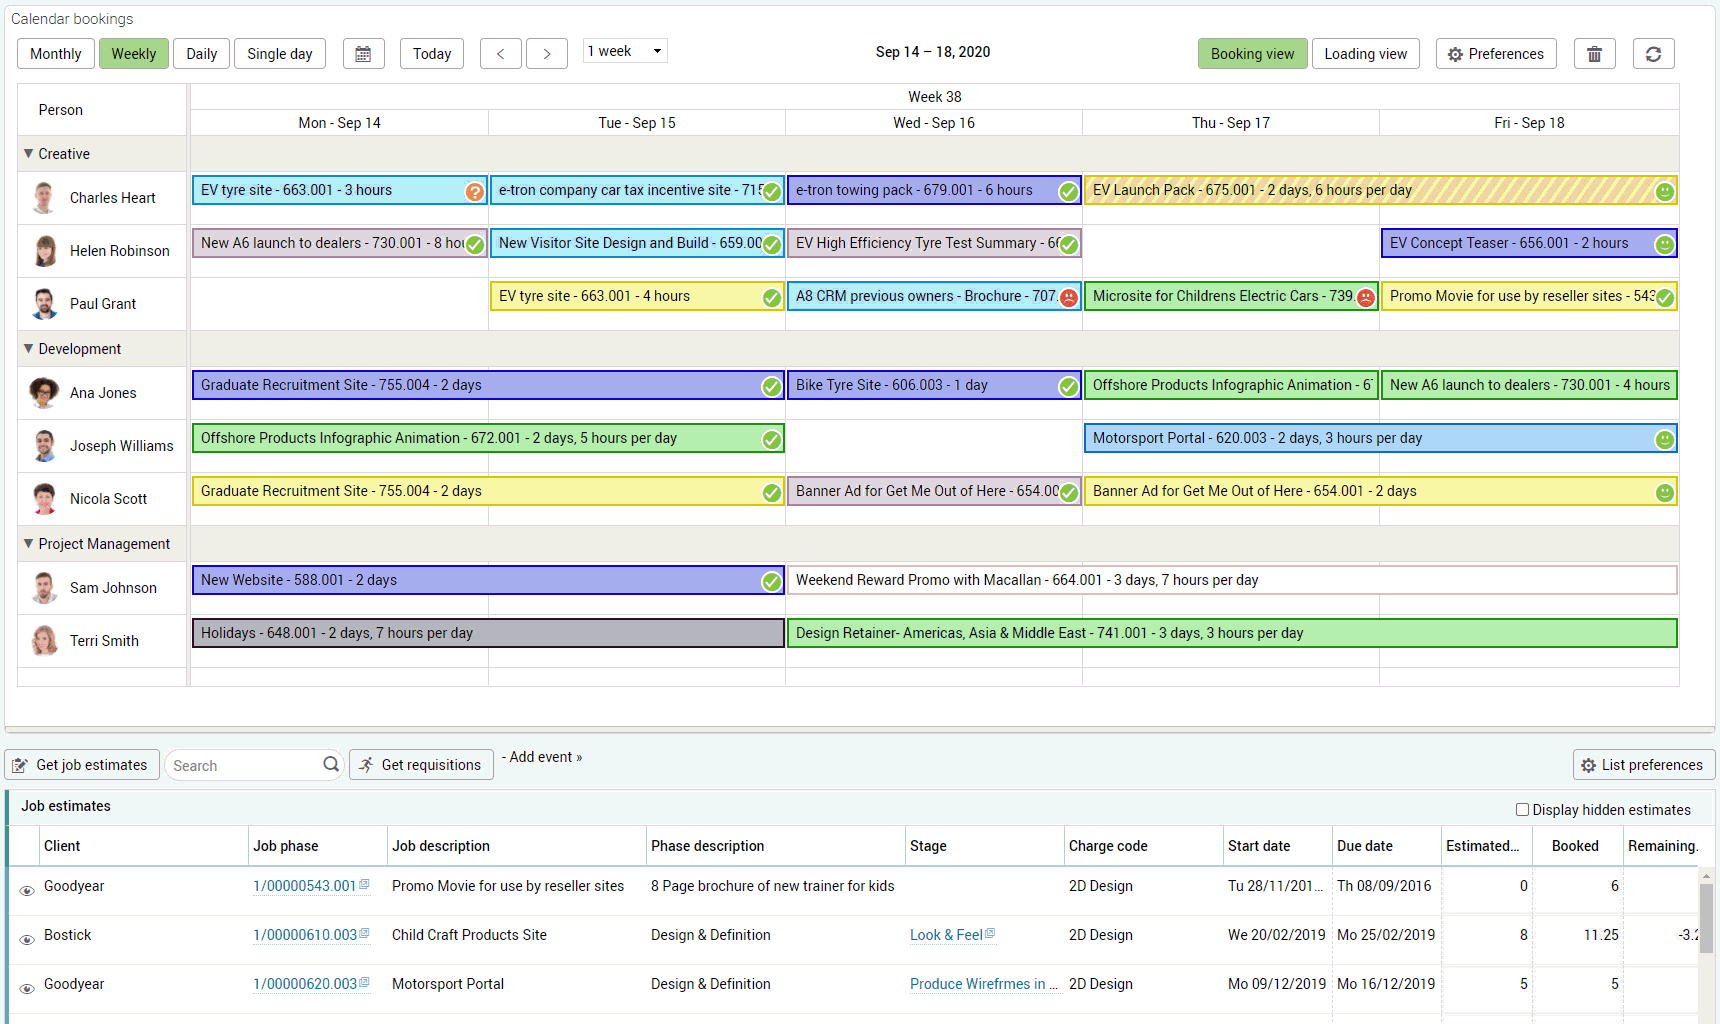The height and width of the screenshot is (1024, 1720).
Task: Collapse the Development group
Action: [27, 348]
